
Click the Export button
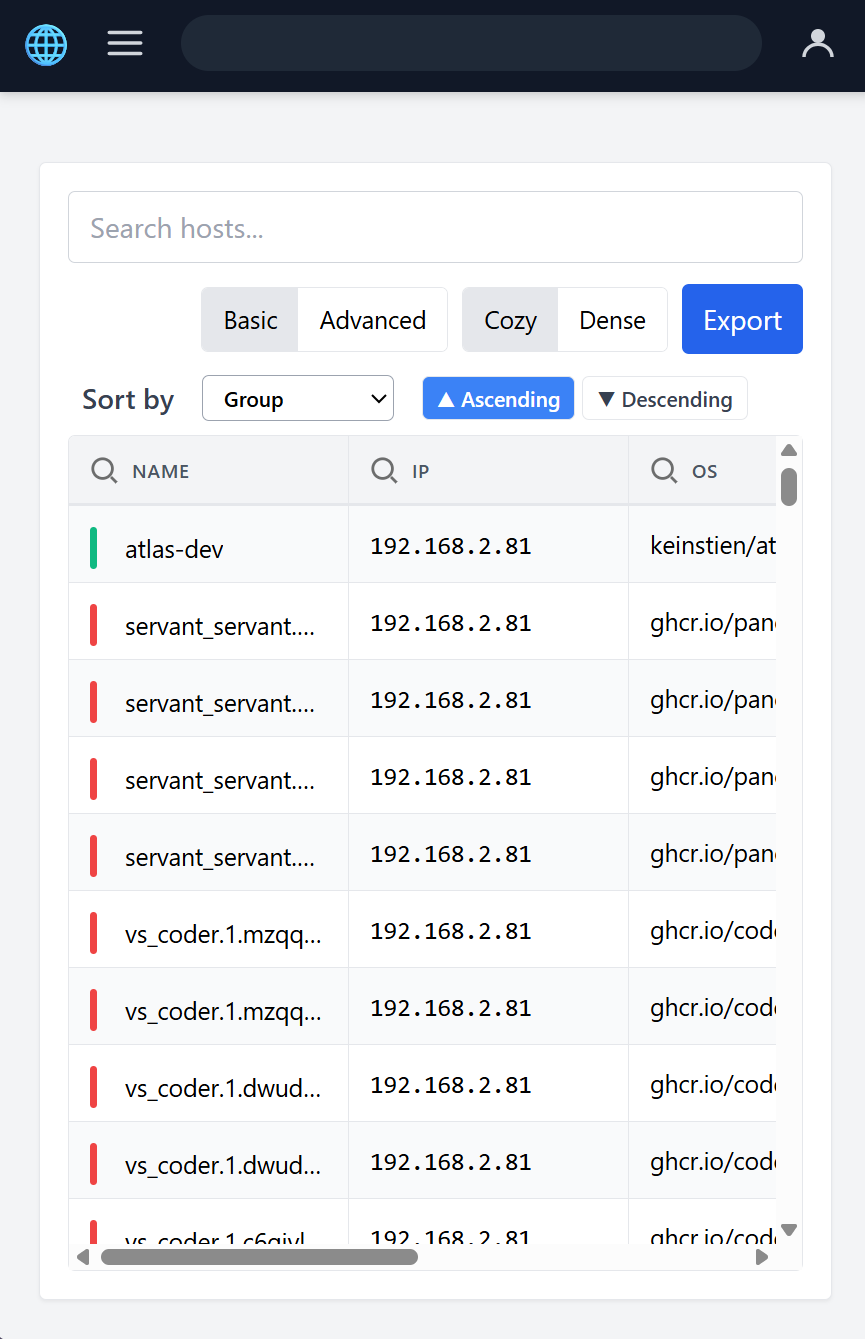pos(742,319)
